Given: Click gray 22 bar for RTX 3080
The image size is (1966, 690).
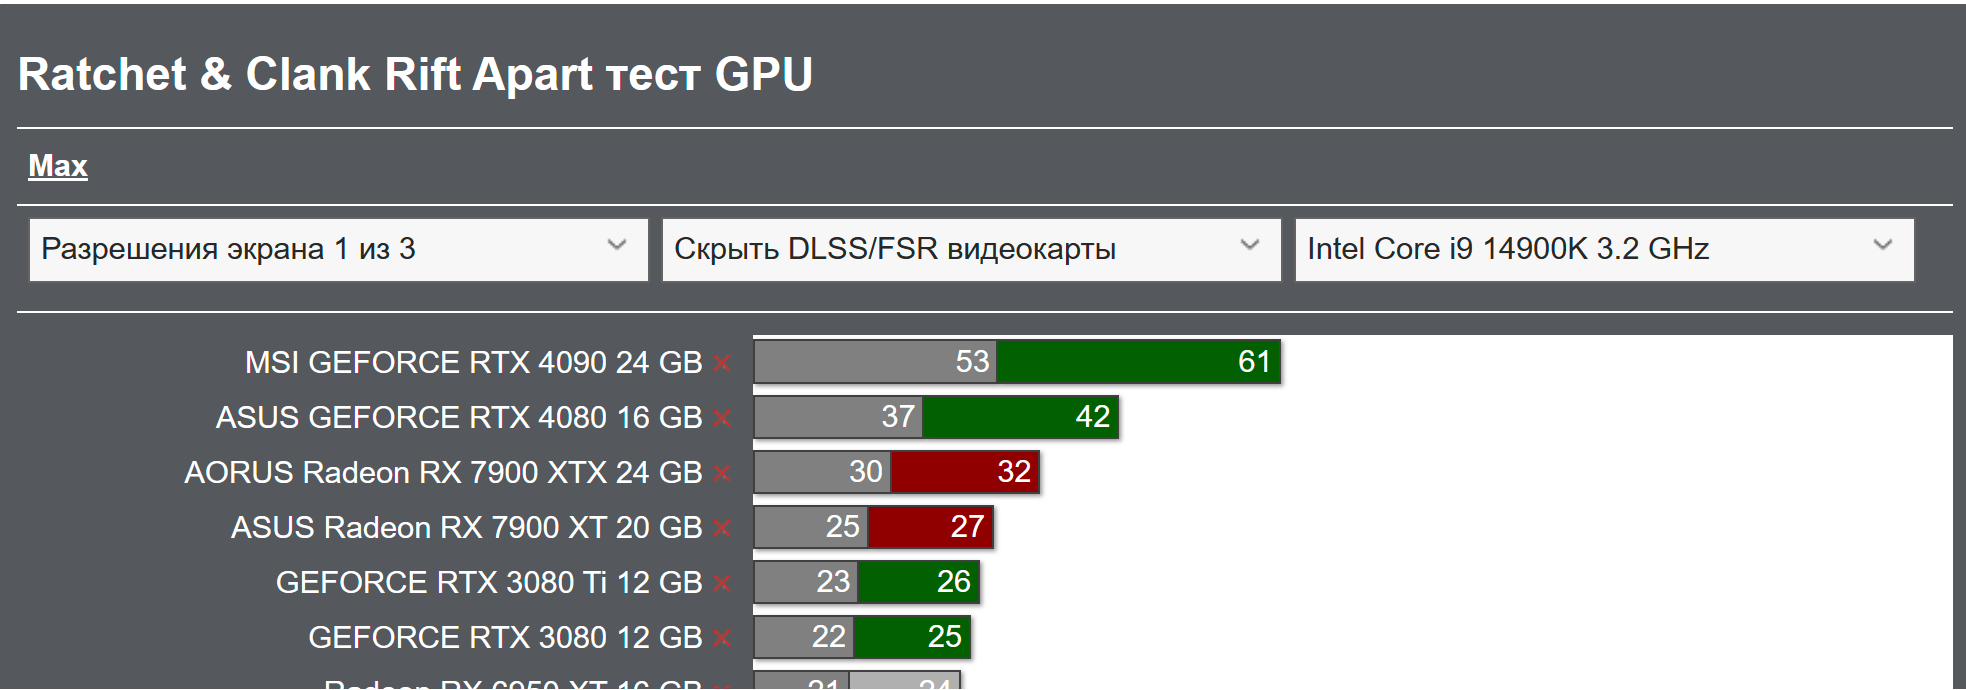Looking at the screenshot, I should tap(804, 637).
